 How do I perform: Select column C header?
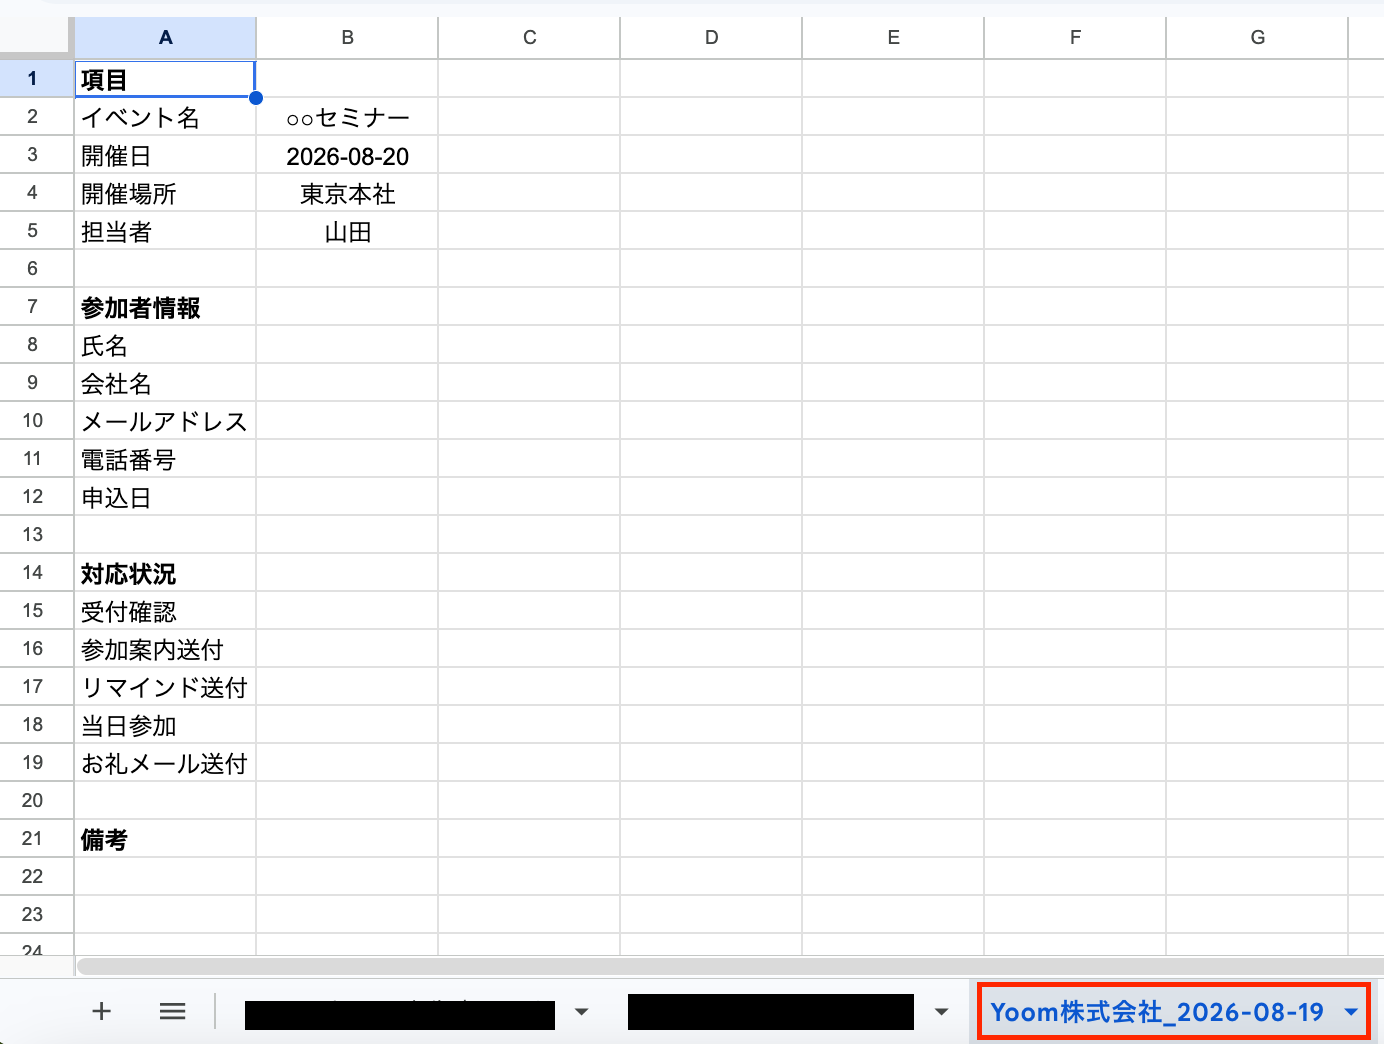click(x=529, y=38)
